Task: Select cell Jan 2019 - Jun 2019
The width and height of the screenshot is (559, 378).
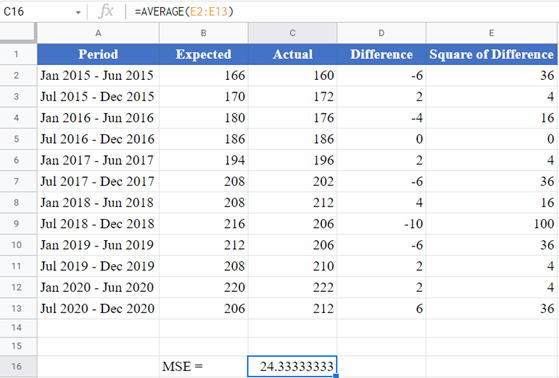Action: coord(98,245)
